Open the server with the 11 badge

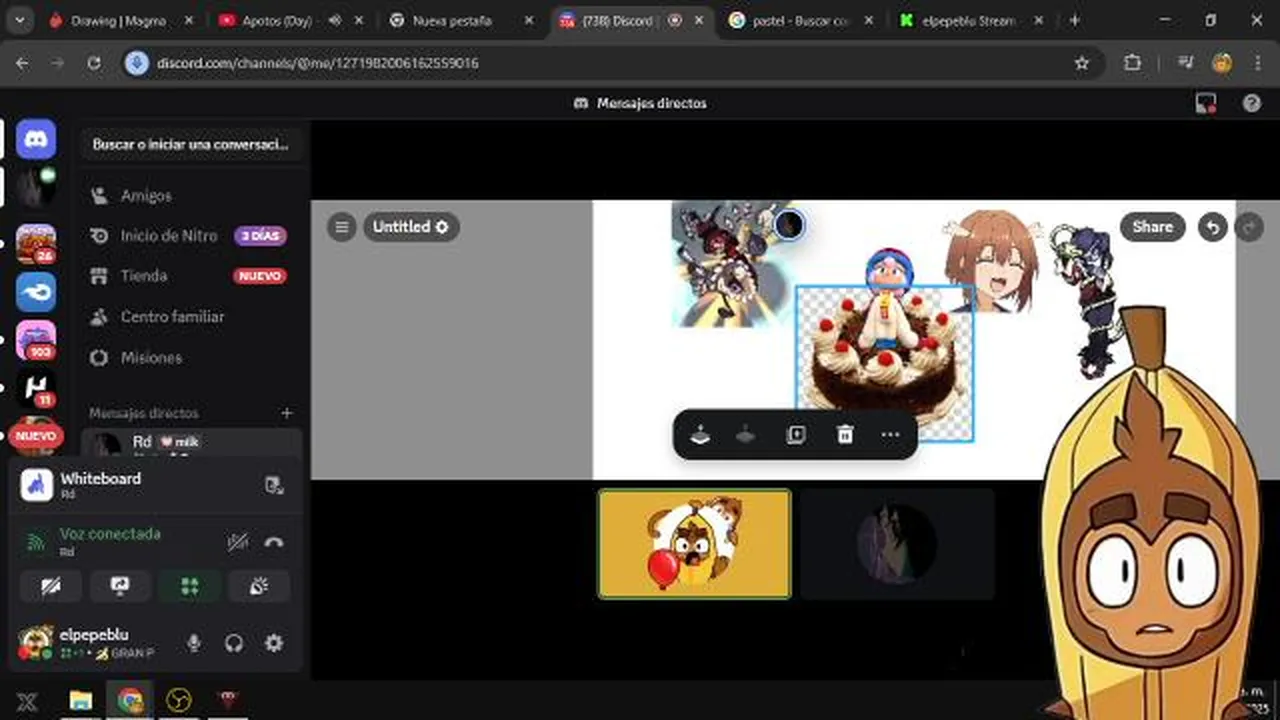36,387
